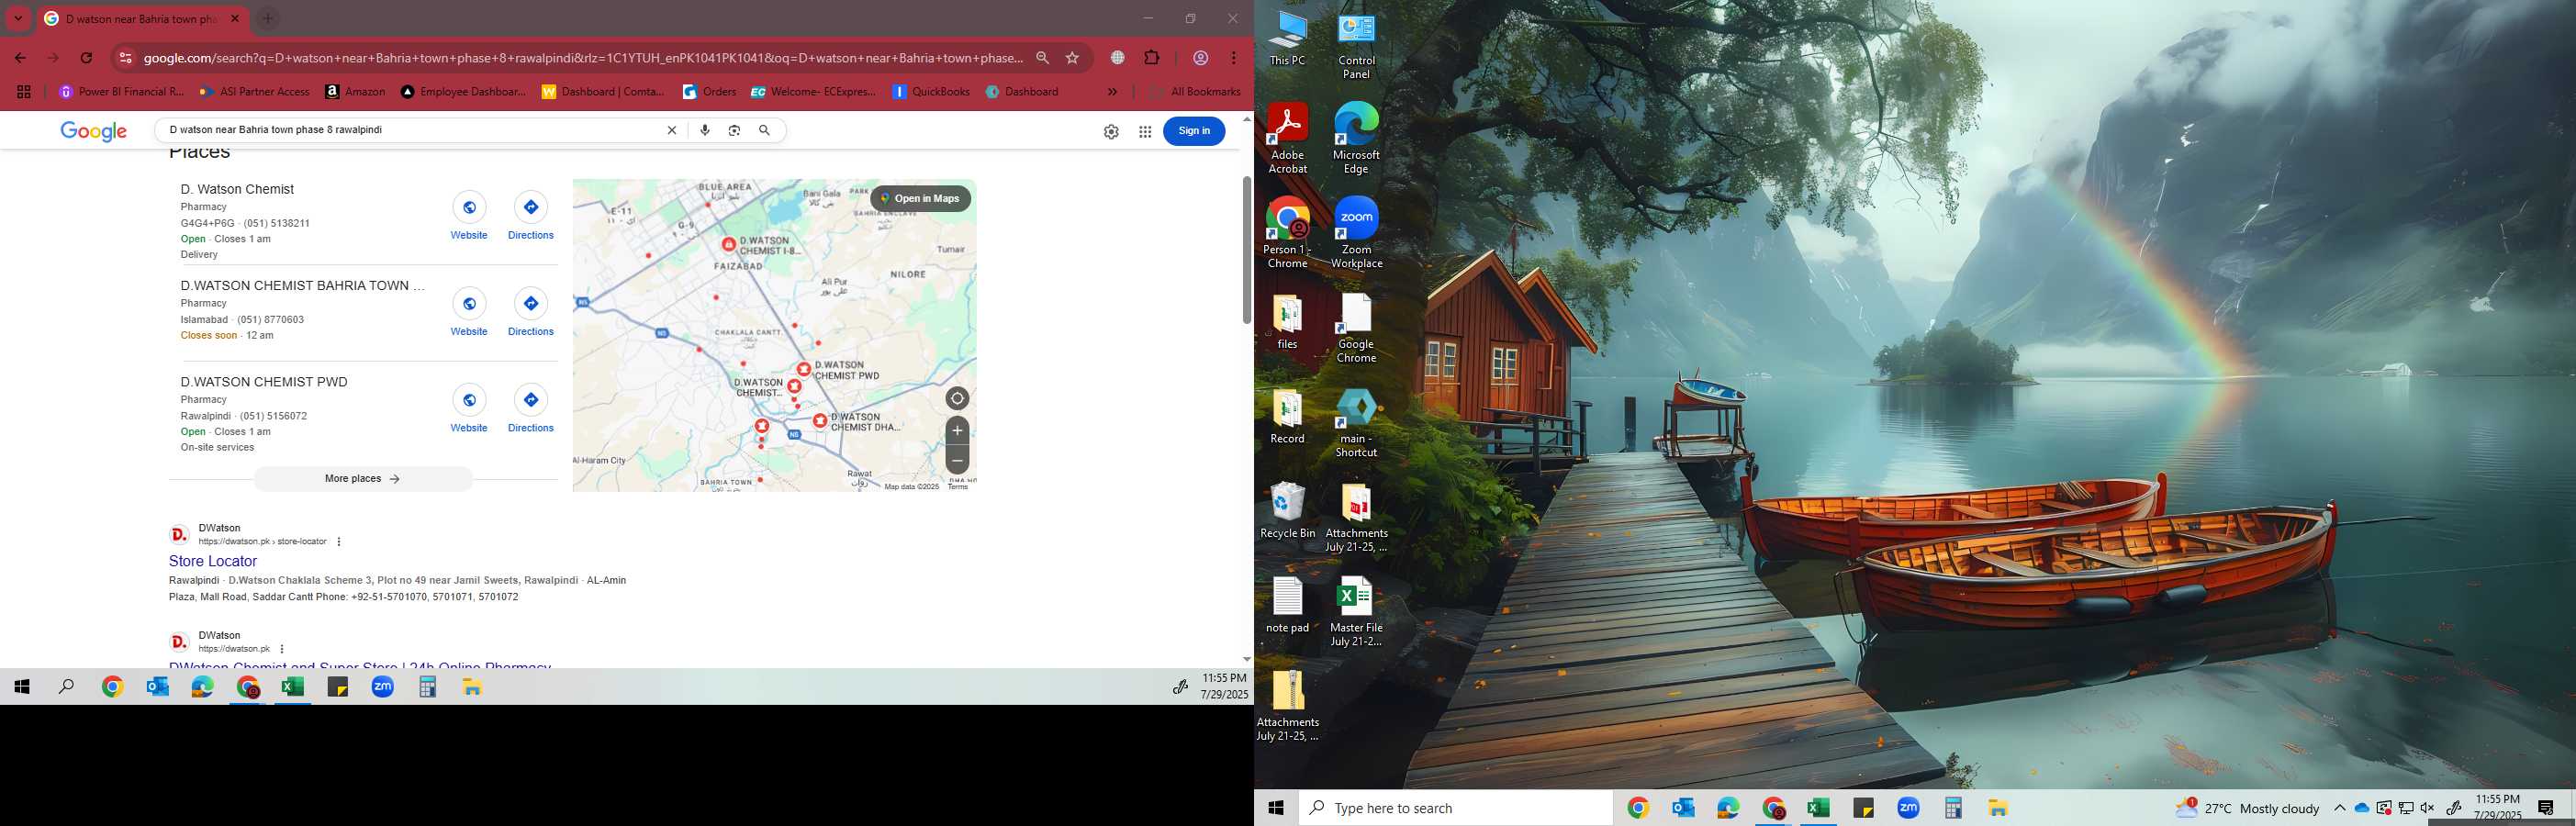The image size is (2576, 826).
Task: Open the site information icon in address bar
Action: coord(125,58)
